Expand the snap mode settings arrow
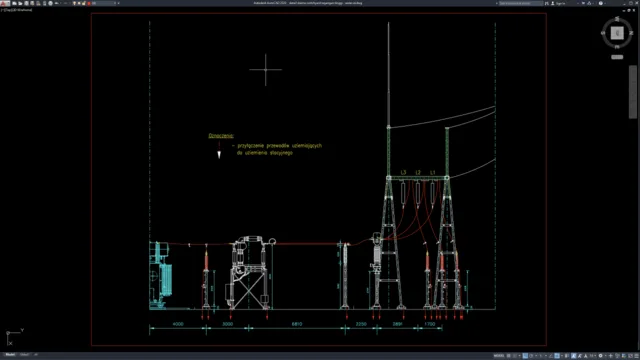Screen dimensions: 640x360 pyautogui.click(x=520, y=356)
